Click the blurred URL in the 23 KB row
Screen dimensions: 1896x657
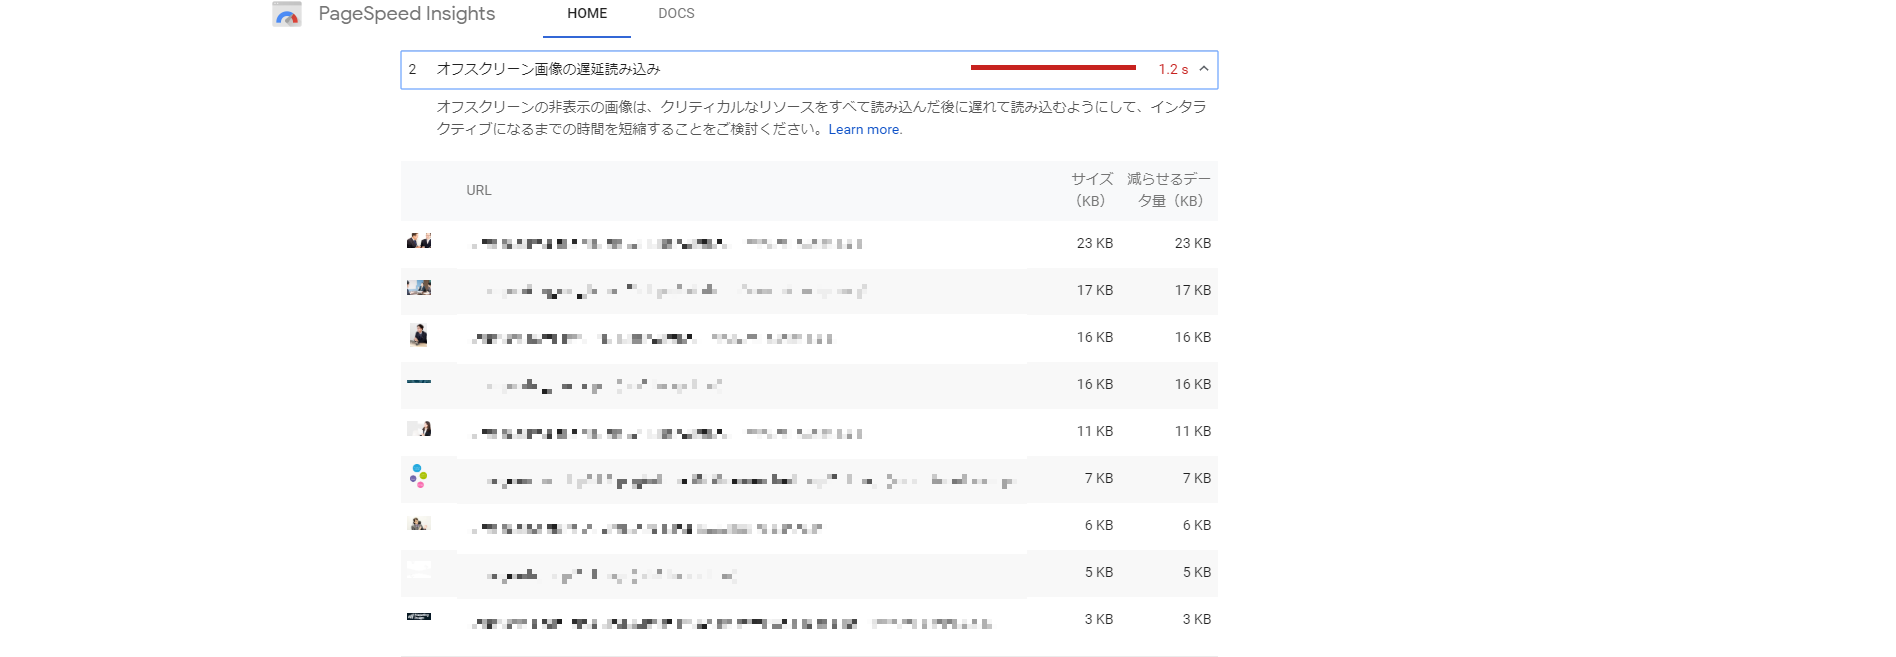[666, 243]
